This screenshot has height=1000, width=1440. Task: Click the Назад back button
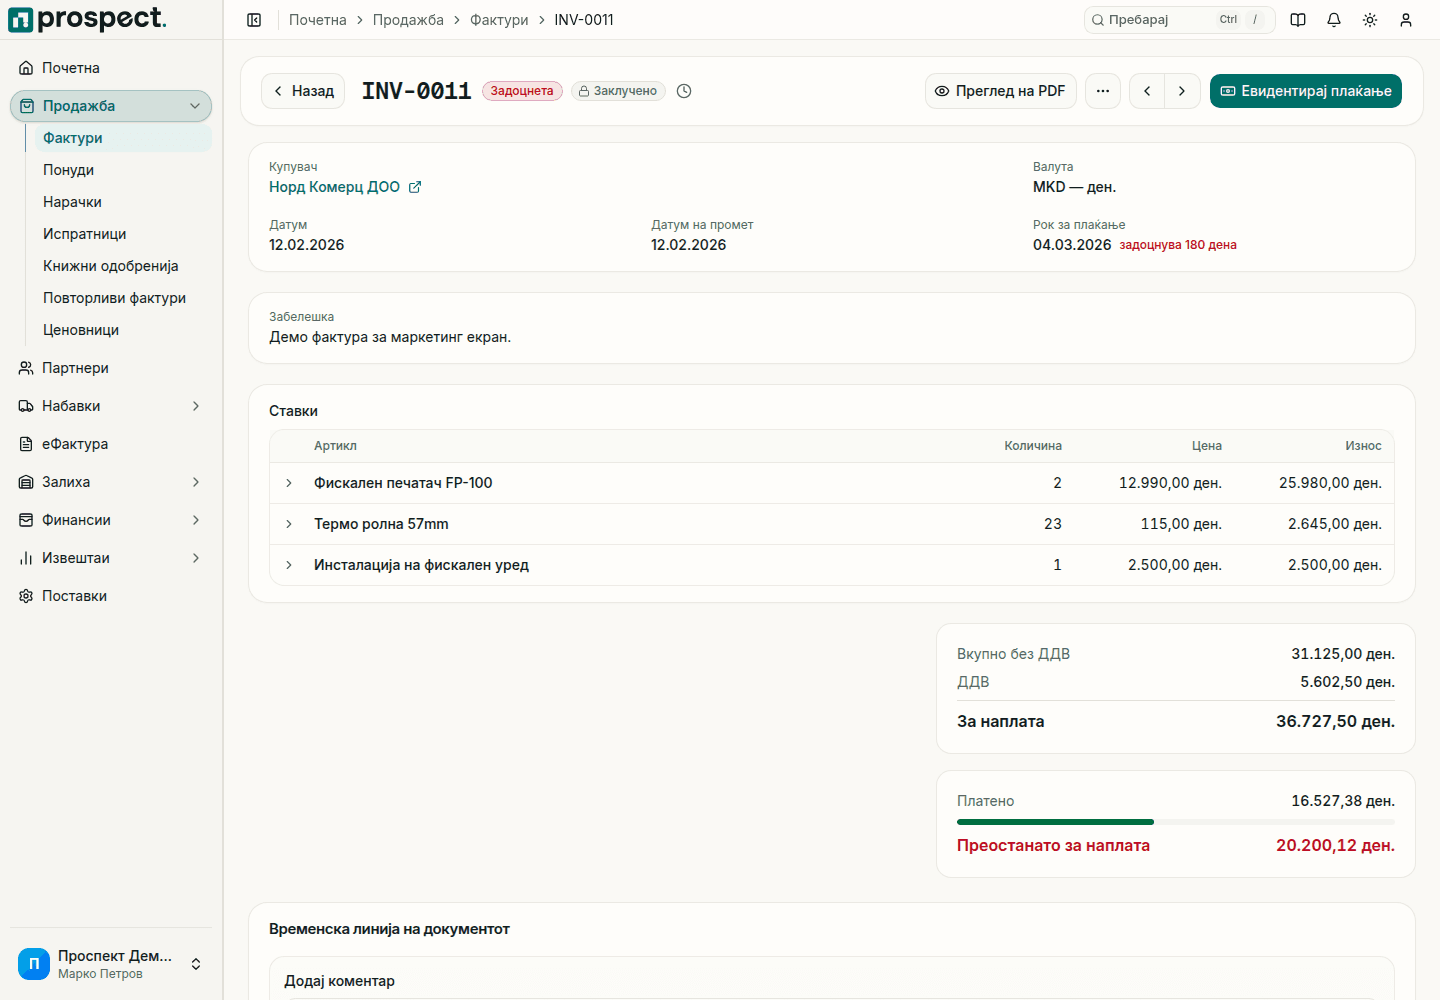[303, 91]
